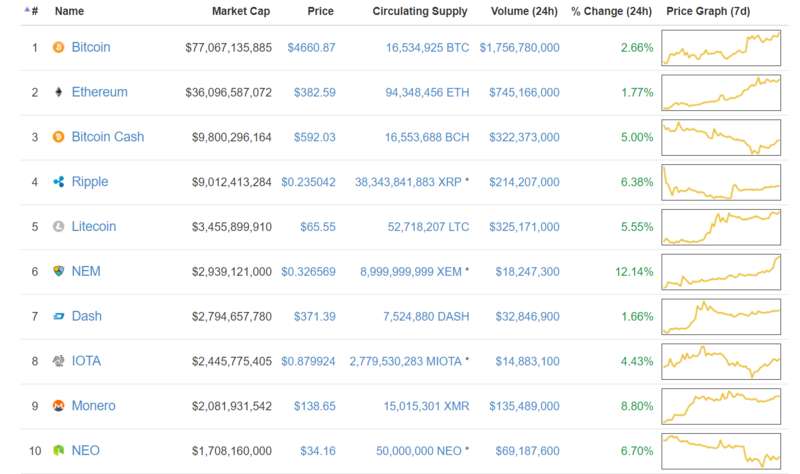Sort by % Change (24h) header
The image size is (800, 474).
tap(611, 12)
